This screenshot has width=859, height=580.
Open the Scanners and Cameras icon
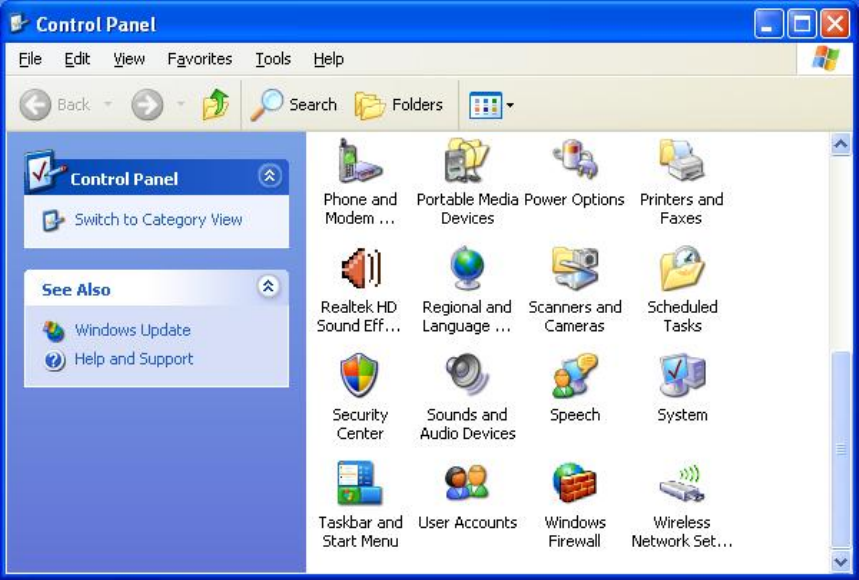click(x=575, y=268)
